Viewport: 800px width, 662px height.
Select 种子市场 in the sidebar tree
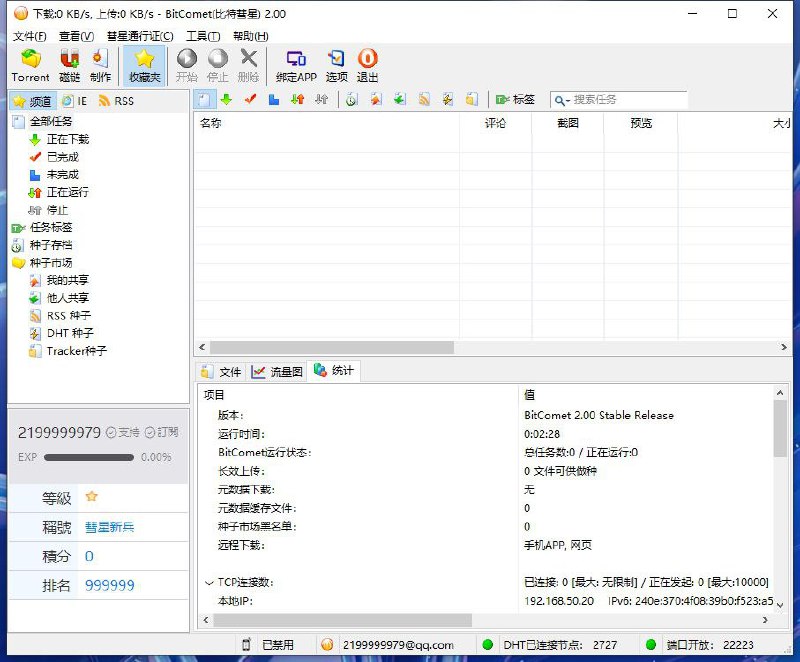(51, 263)
